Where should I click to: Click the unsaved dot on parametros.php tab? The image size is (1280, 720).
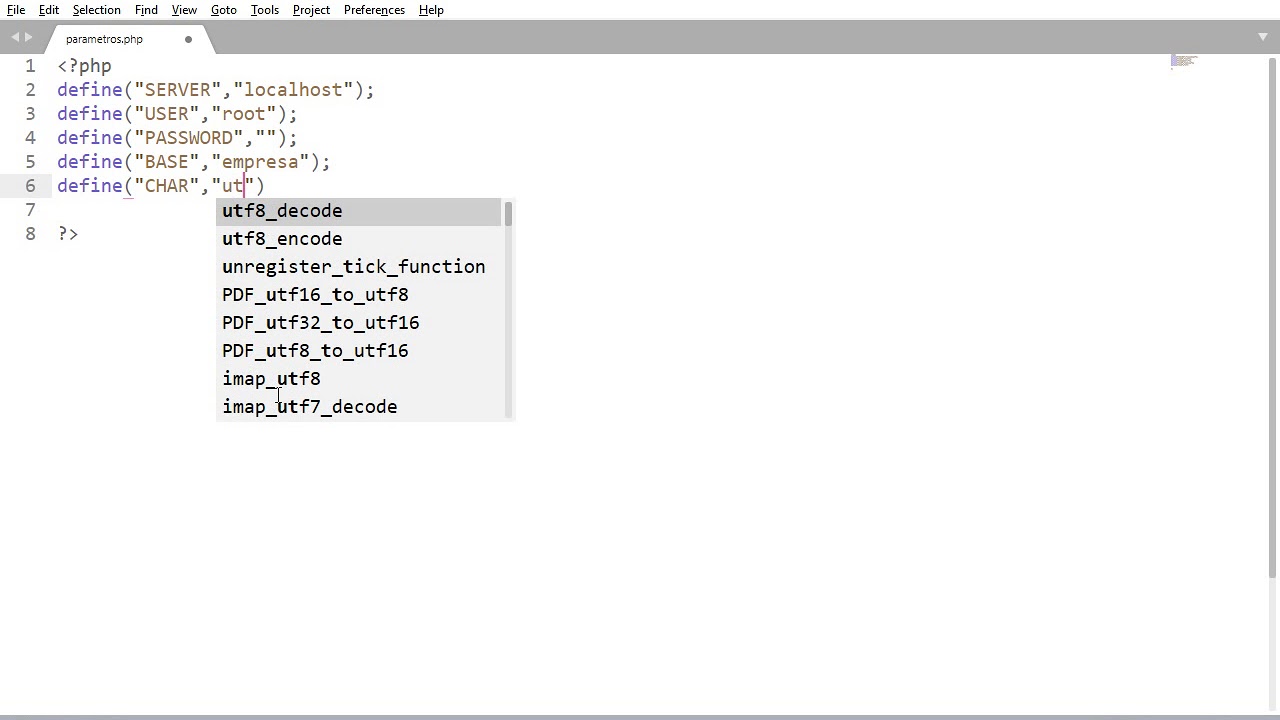pos(188,39)
